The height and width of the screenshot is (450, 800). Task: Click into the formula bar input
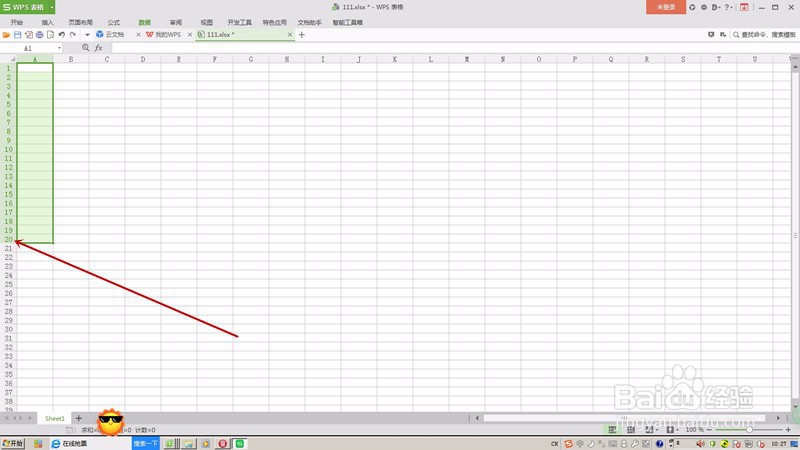coord(454,48)
